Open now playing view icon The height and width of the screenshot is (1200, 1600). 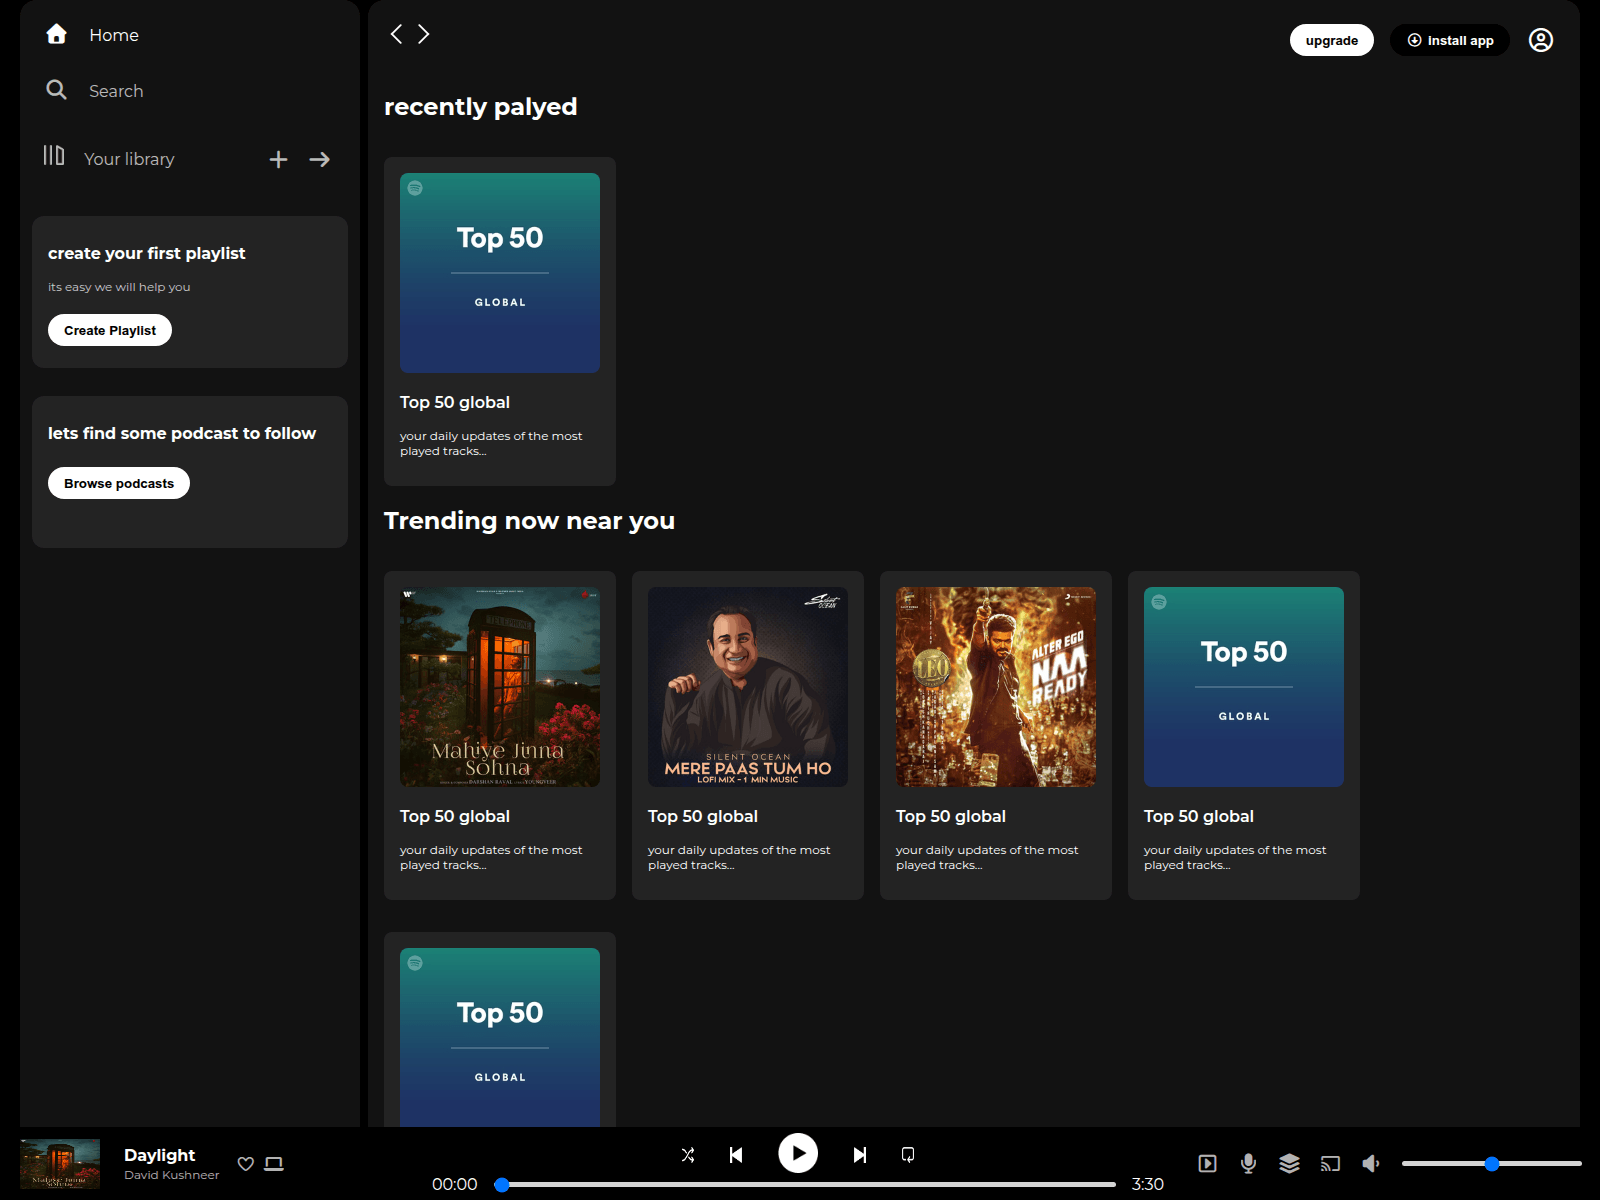[x=1208, y=1163]
